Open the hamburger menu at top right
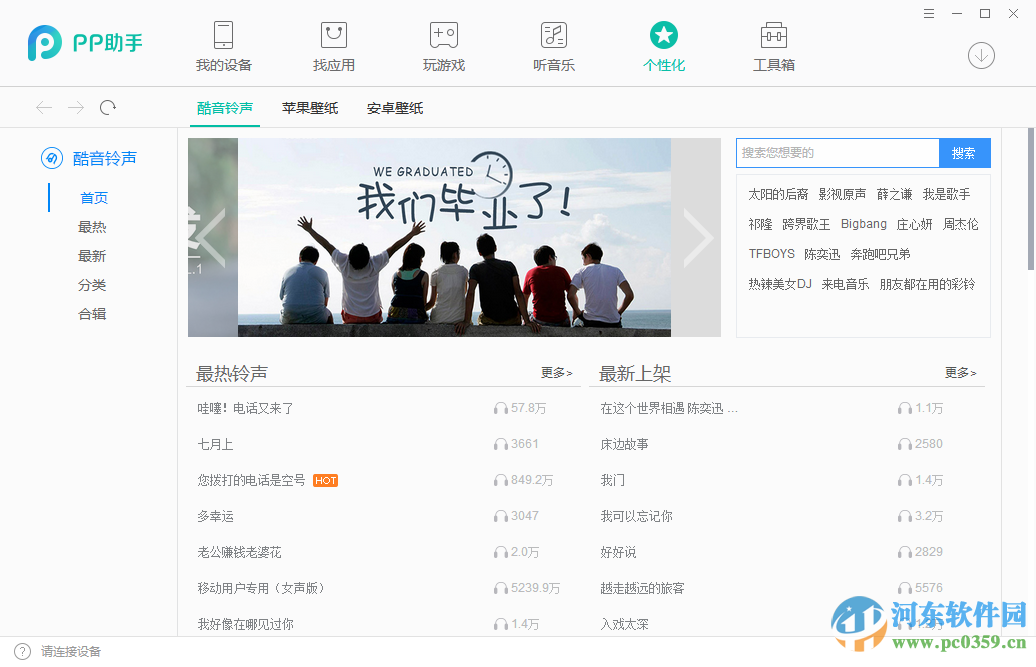The height and width of the screenshot is (667, 1036). click(x=928, y=13)
